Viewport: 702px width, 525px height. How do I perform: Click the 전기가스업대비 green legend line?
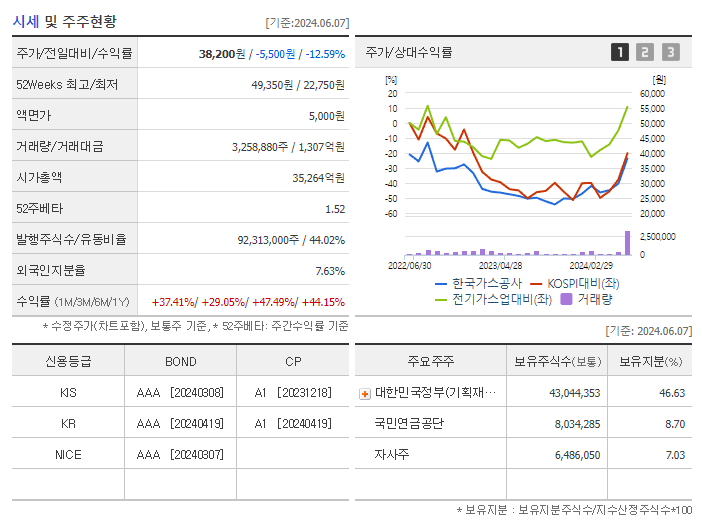click(x=441, y=300)
